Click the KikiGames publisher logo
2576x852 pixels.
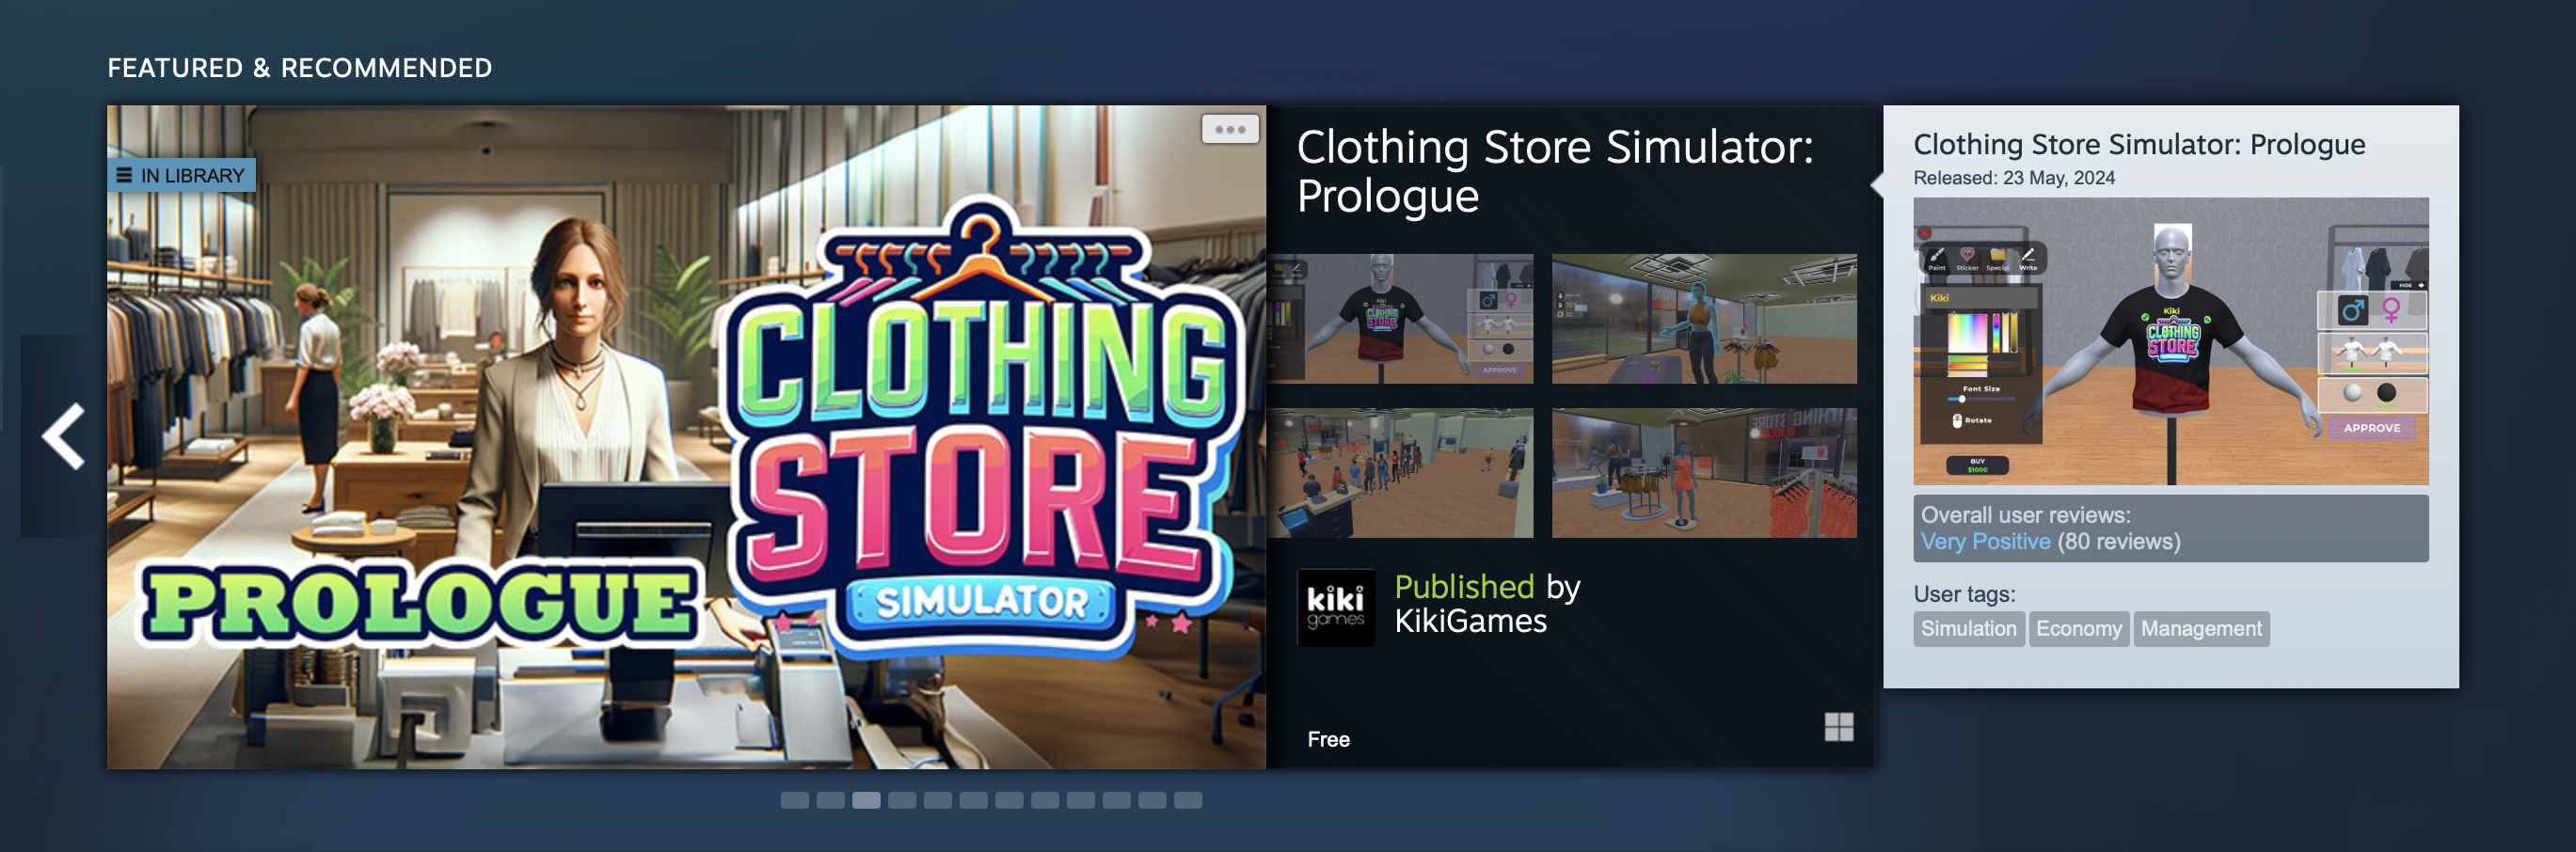point(1335,607)
